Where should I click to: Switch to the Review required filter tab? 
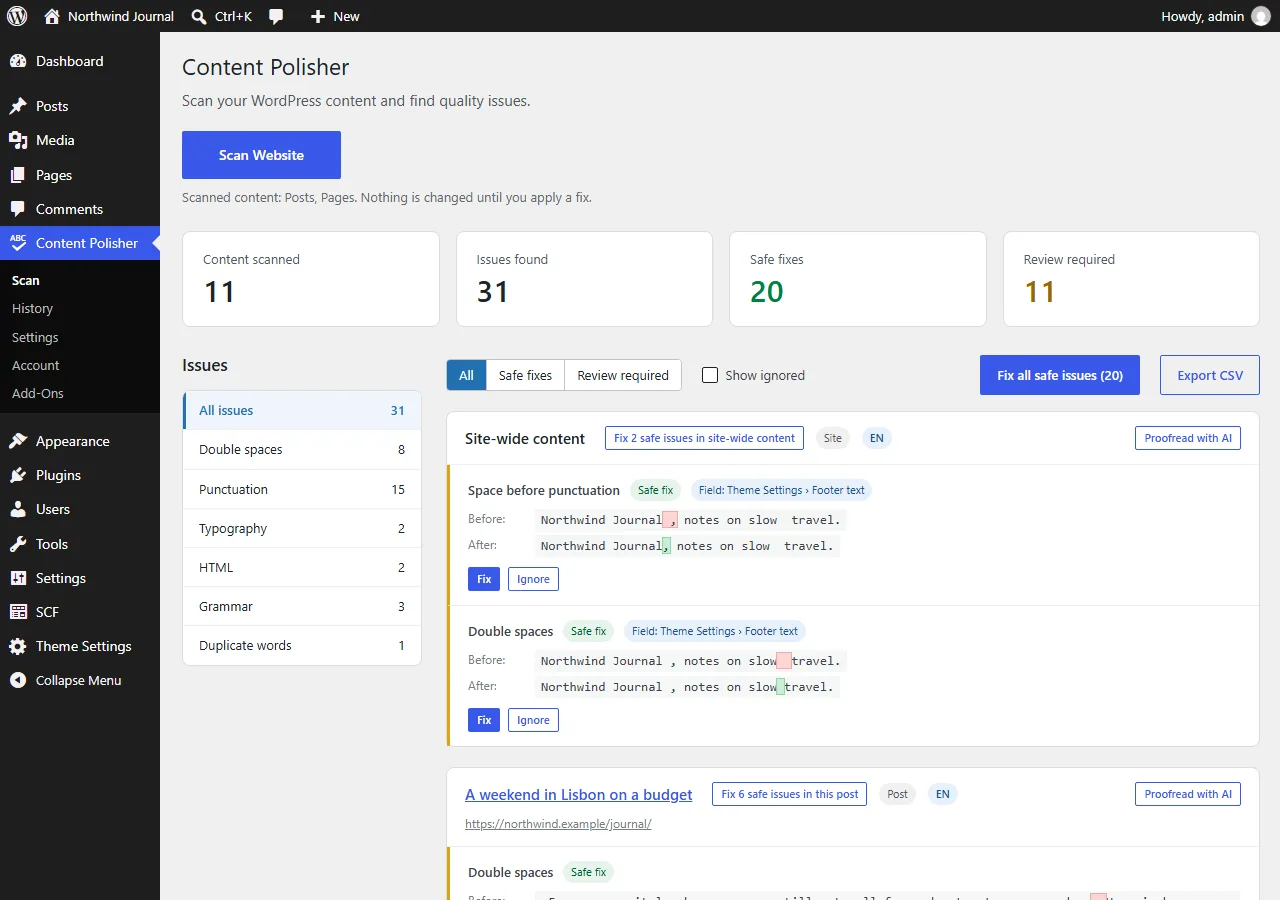623,375
